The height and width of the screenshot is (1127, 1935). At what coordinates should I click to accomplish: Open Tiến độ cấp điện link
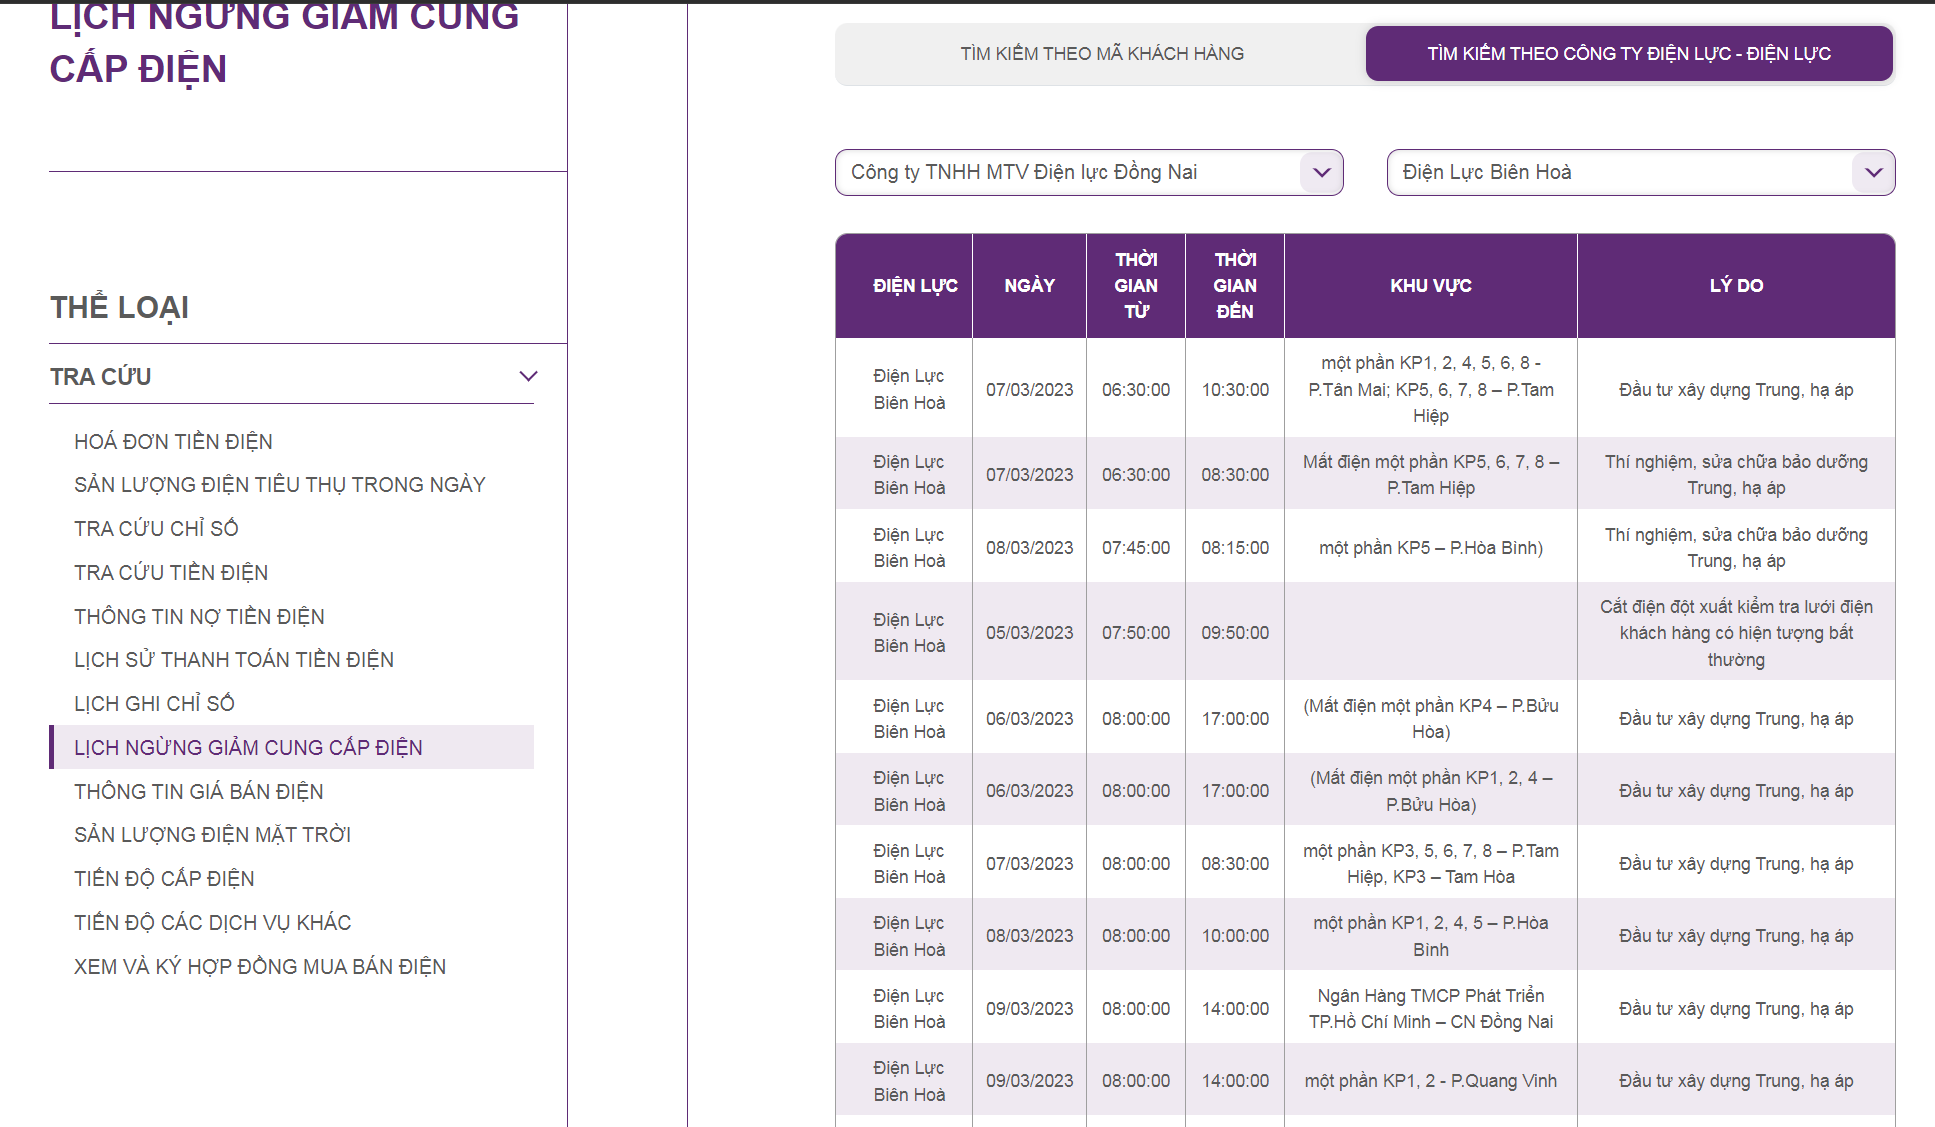(164, 879)
